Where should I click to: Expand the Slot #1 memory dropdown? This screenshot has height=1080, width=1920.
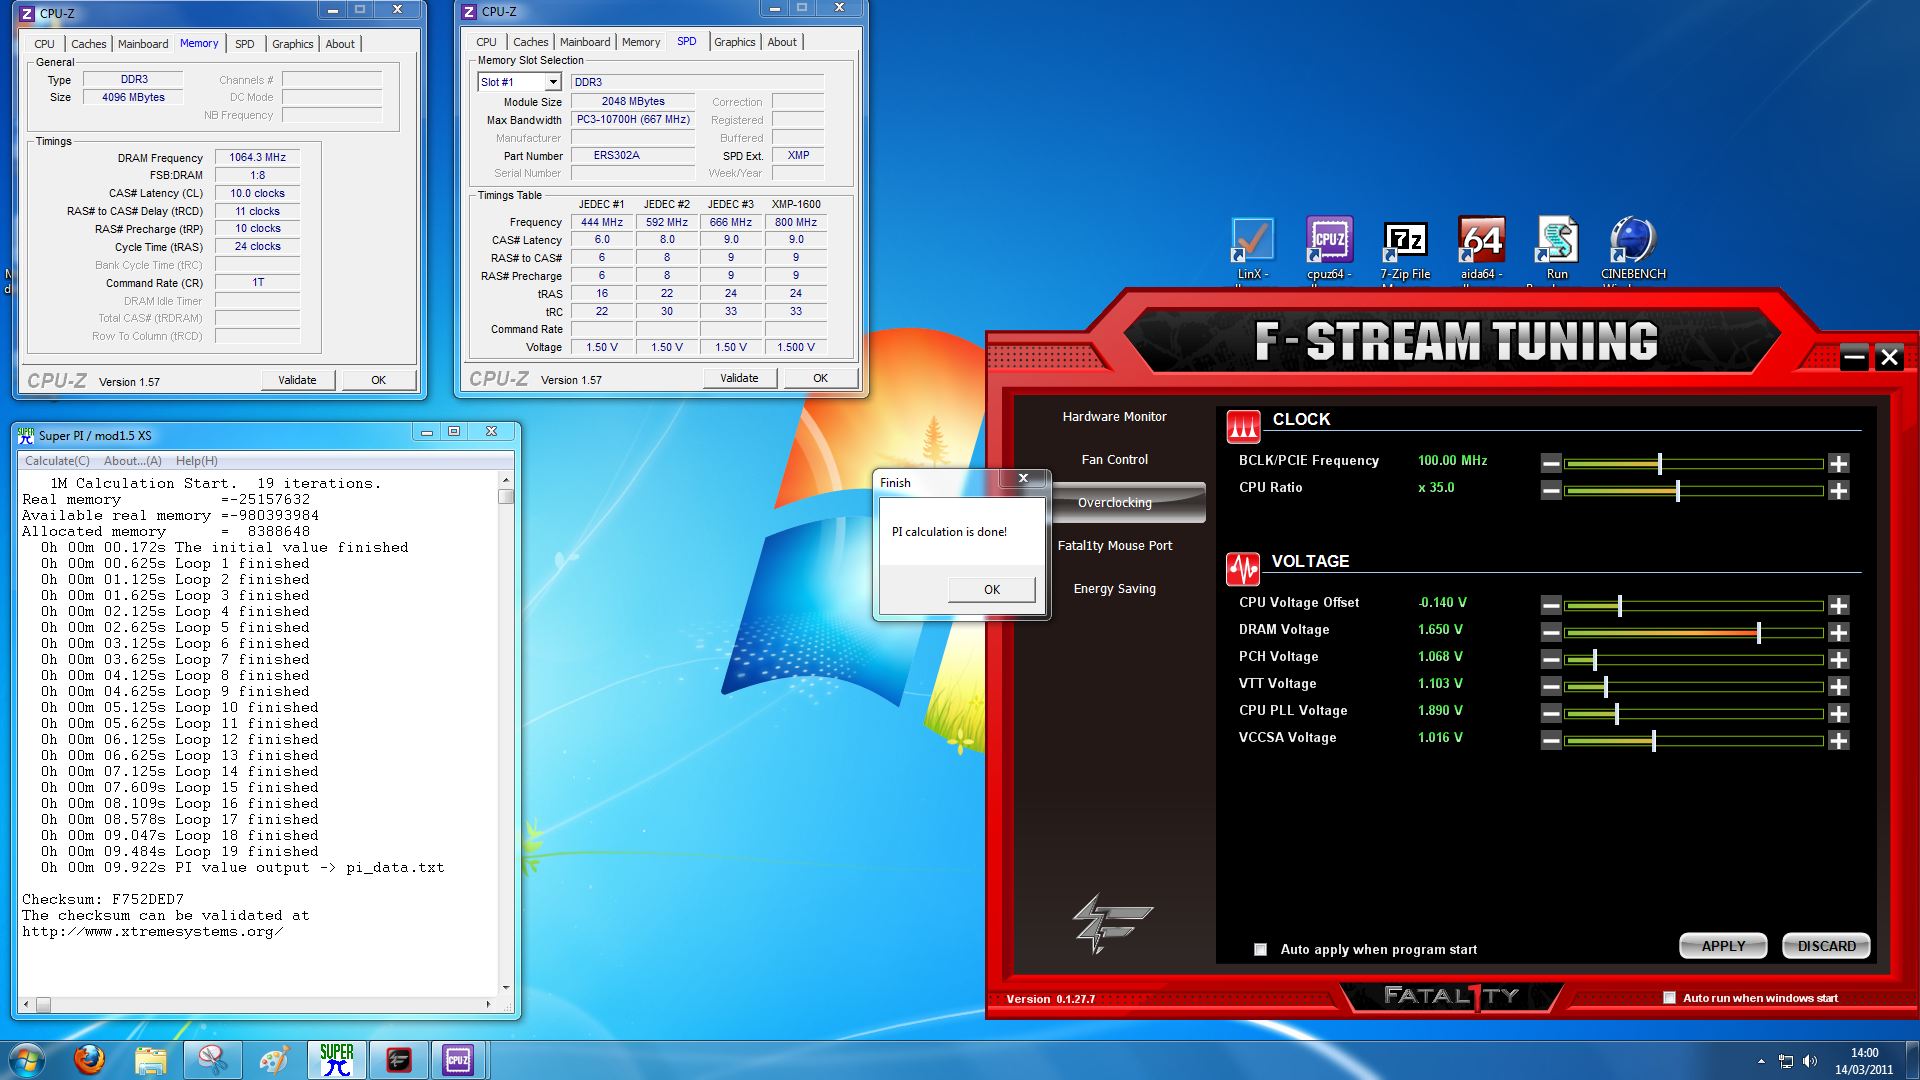coord(552,82)
